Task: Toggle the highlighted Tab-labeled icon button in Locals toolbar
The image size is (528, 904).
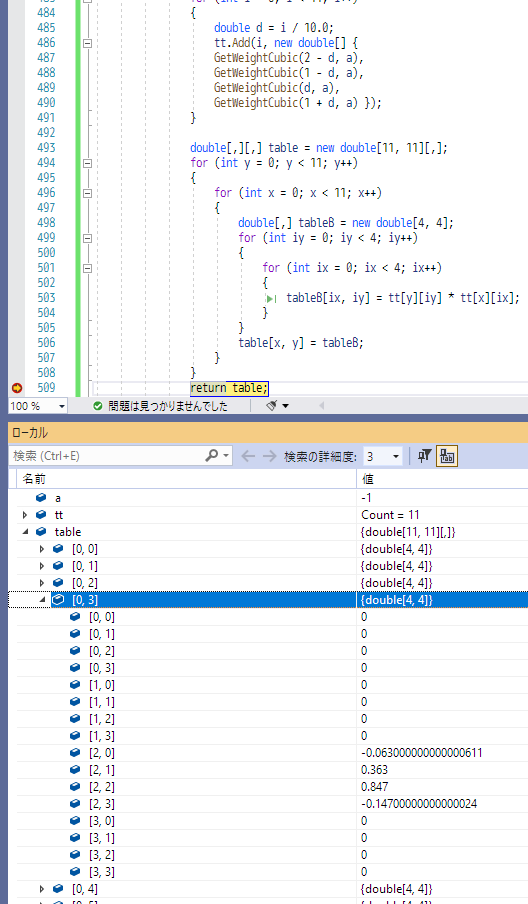Action: click(x=447, y=456)
